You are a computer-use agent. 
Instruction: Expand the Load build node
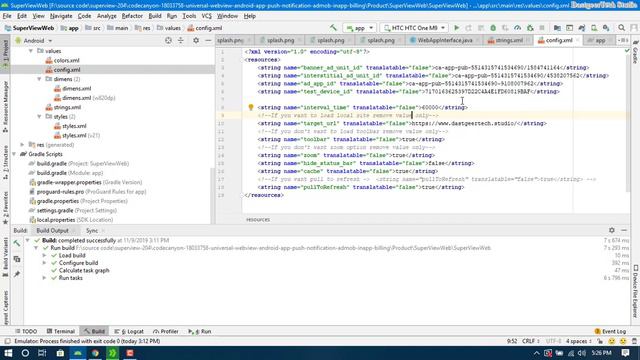click(x=44, y=256)
